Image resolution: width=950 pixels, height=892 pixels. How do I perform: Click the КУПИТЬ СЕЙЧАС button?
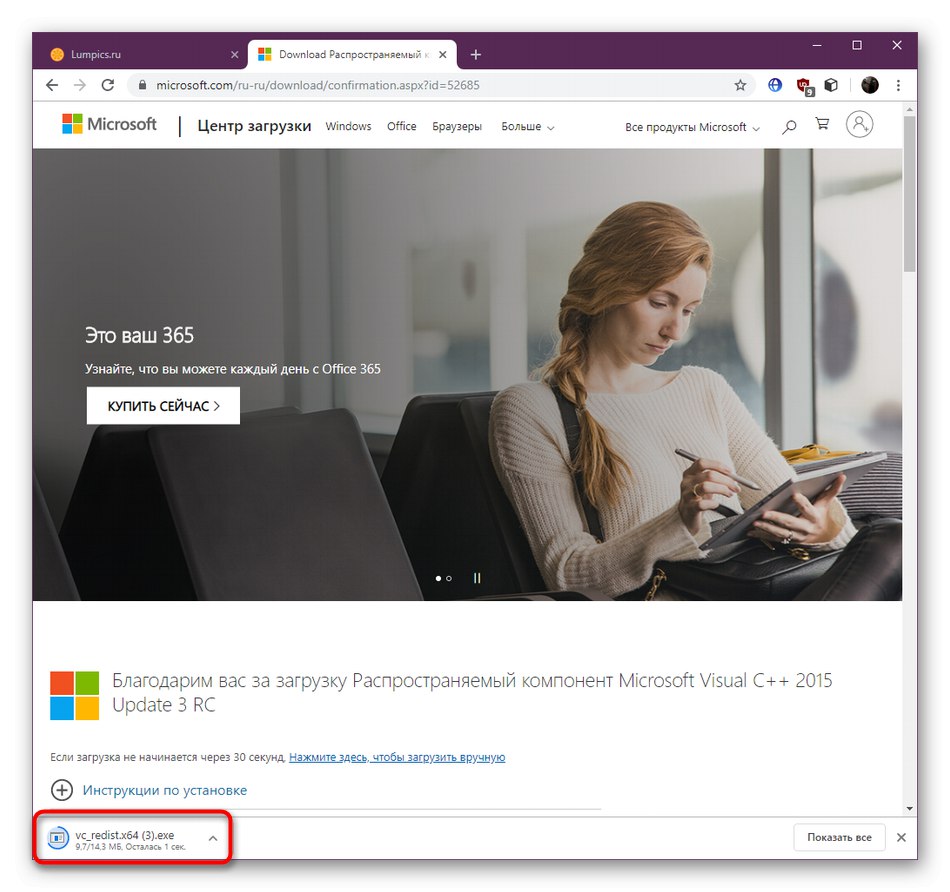click(164, 406)
